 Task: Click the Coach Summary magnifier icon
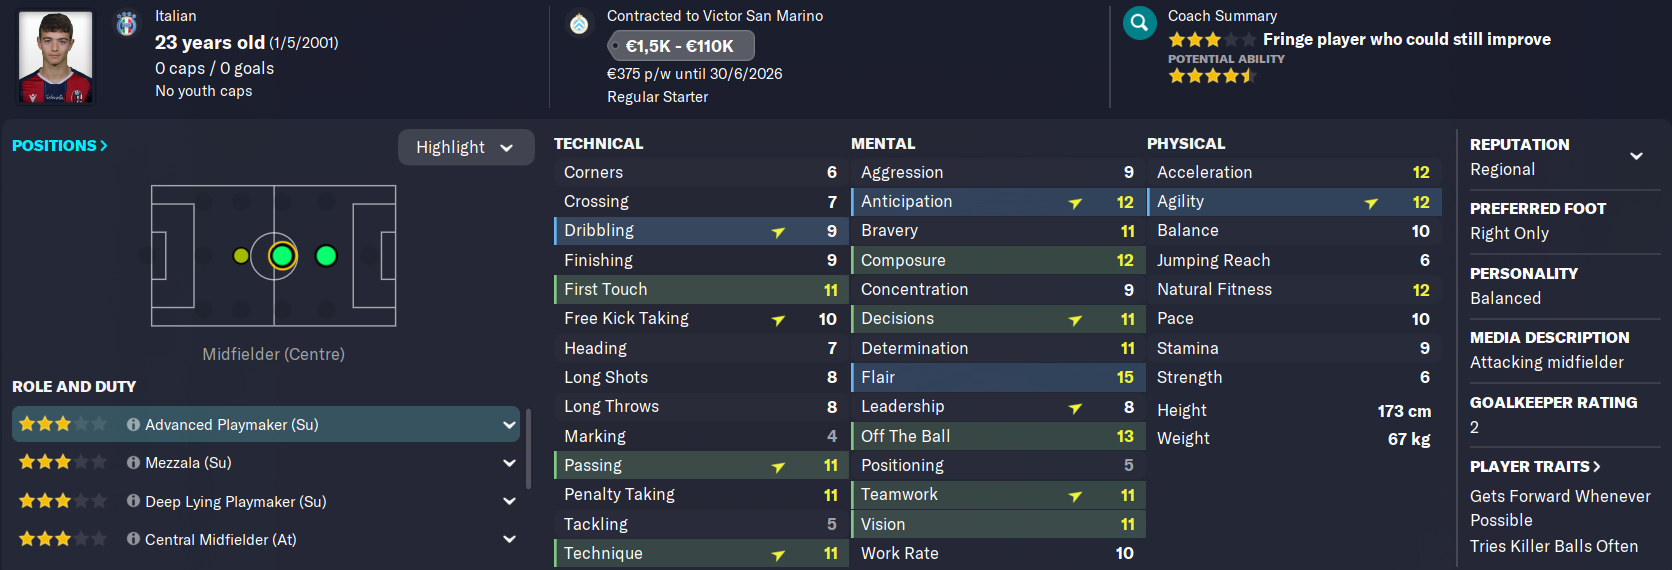1139,23
